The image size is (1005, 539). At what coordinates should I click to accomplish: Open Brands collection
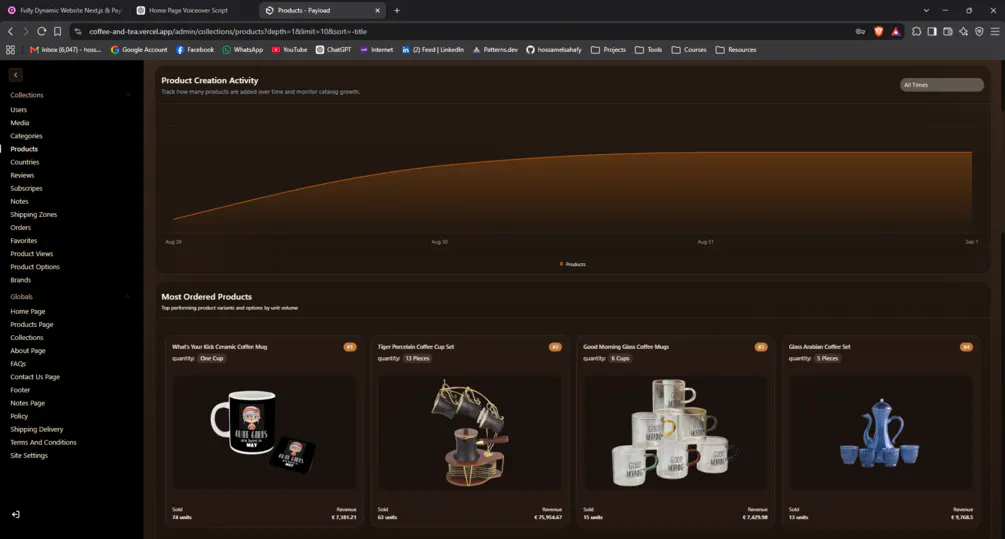[x=21, y=280]
